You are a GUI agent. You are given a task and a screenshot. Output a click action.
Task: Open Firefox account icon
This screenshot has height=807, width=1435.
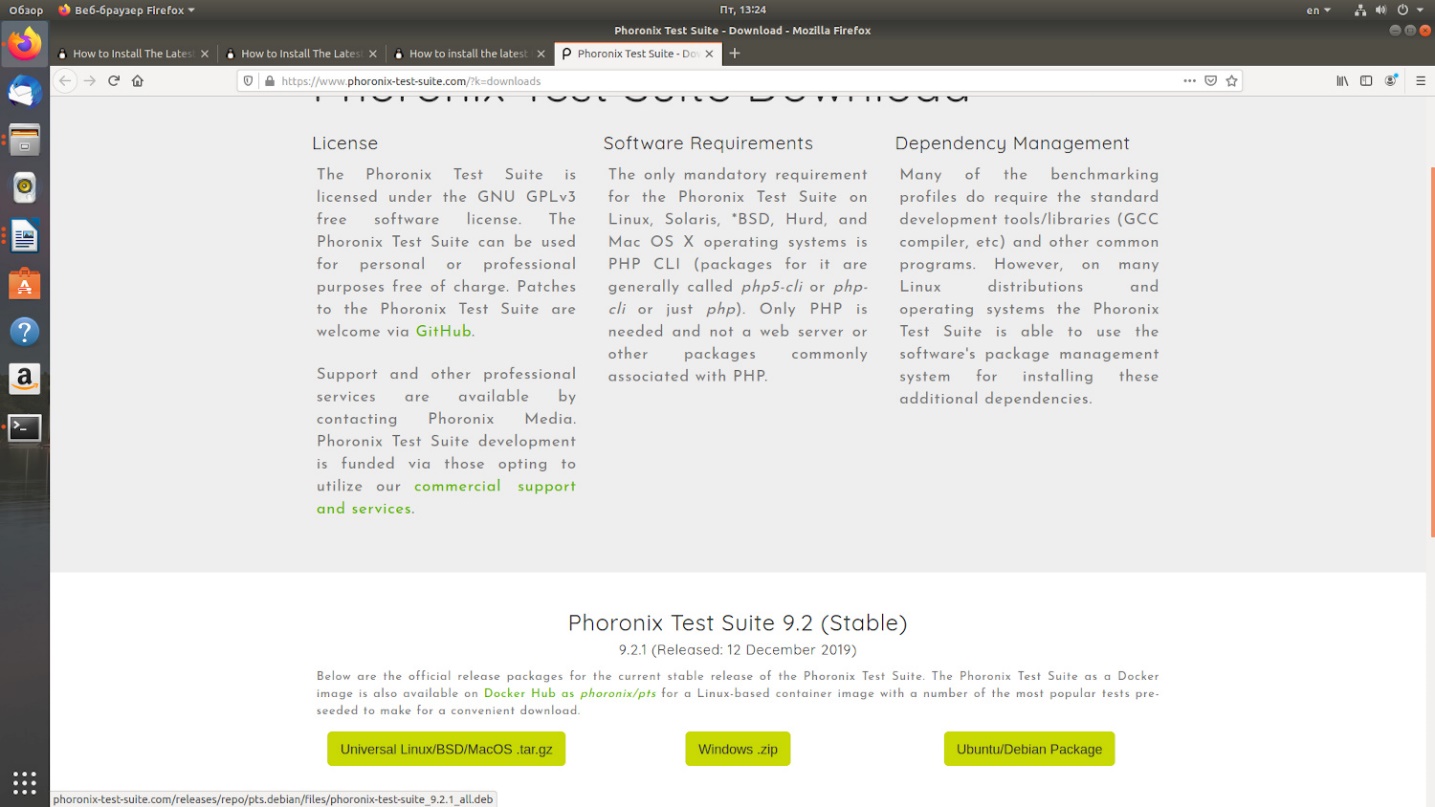(x=1391, y=81)
